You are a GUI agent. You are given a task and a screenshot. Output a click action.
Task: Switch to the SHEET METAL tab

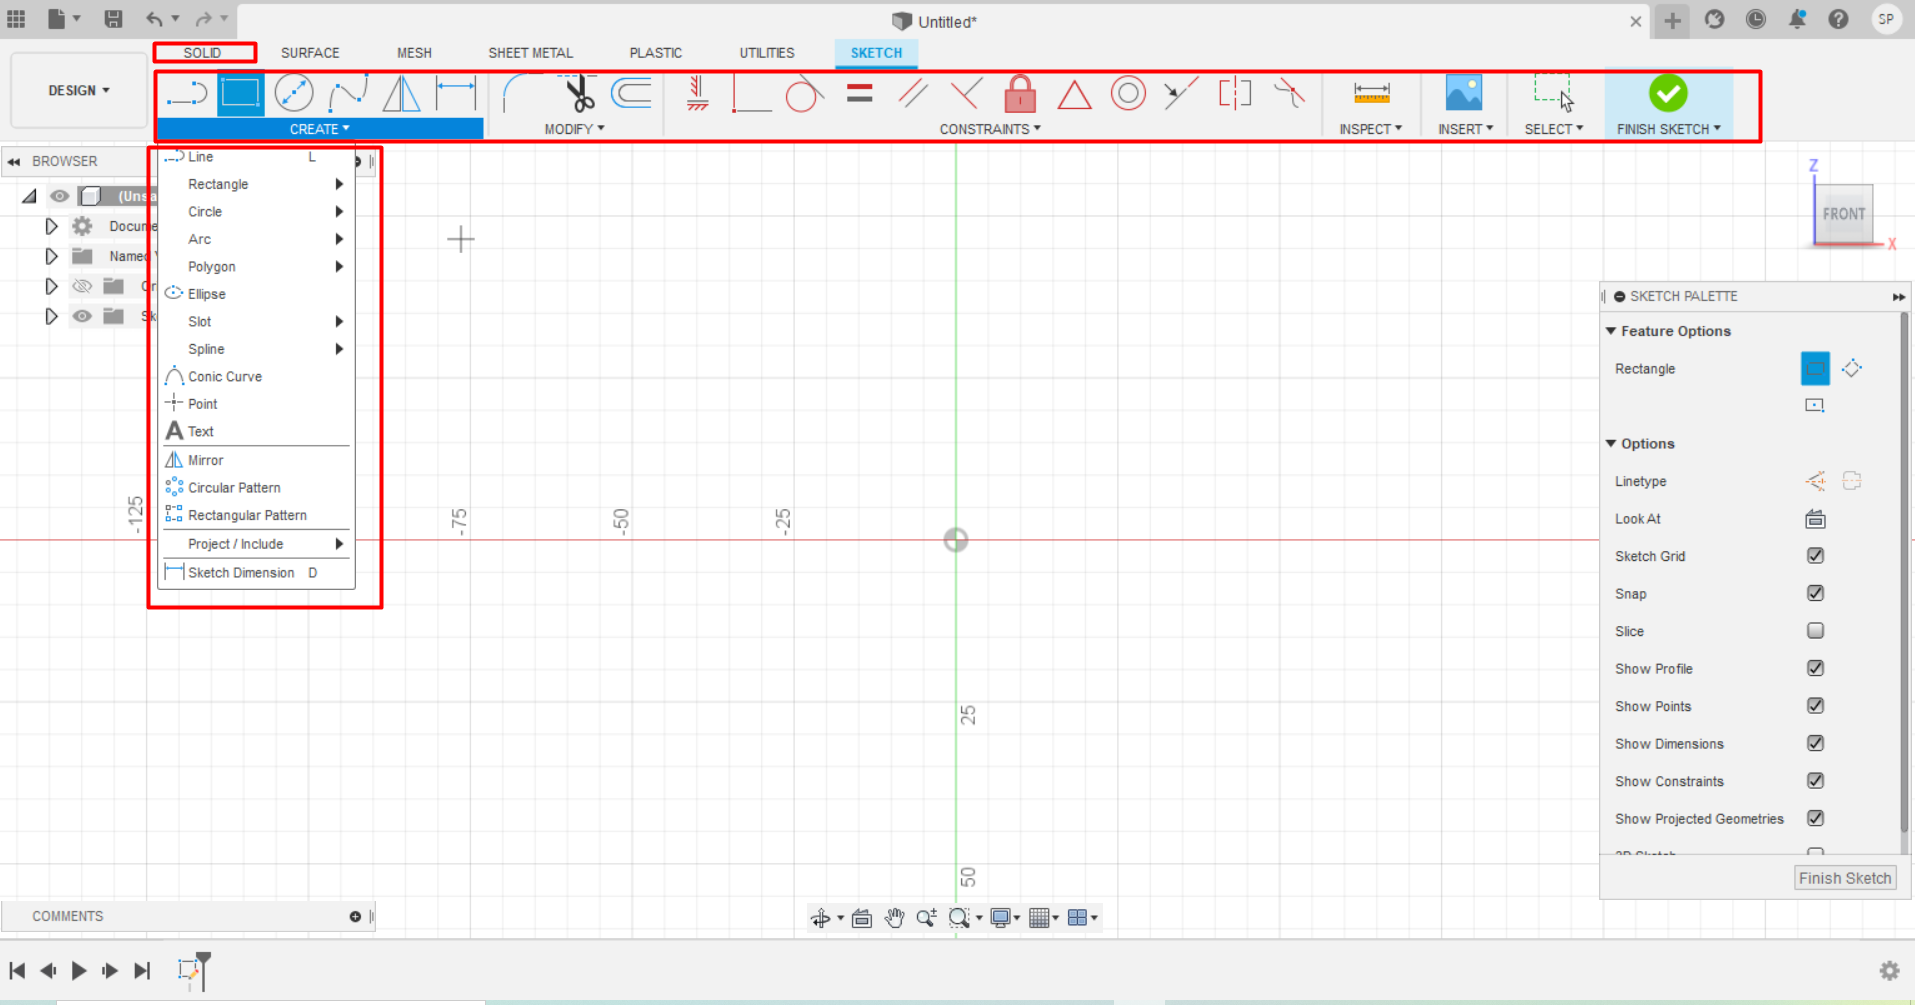pos(530,53)
